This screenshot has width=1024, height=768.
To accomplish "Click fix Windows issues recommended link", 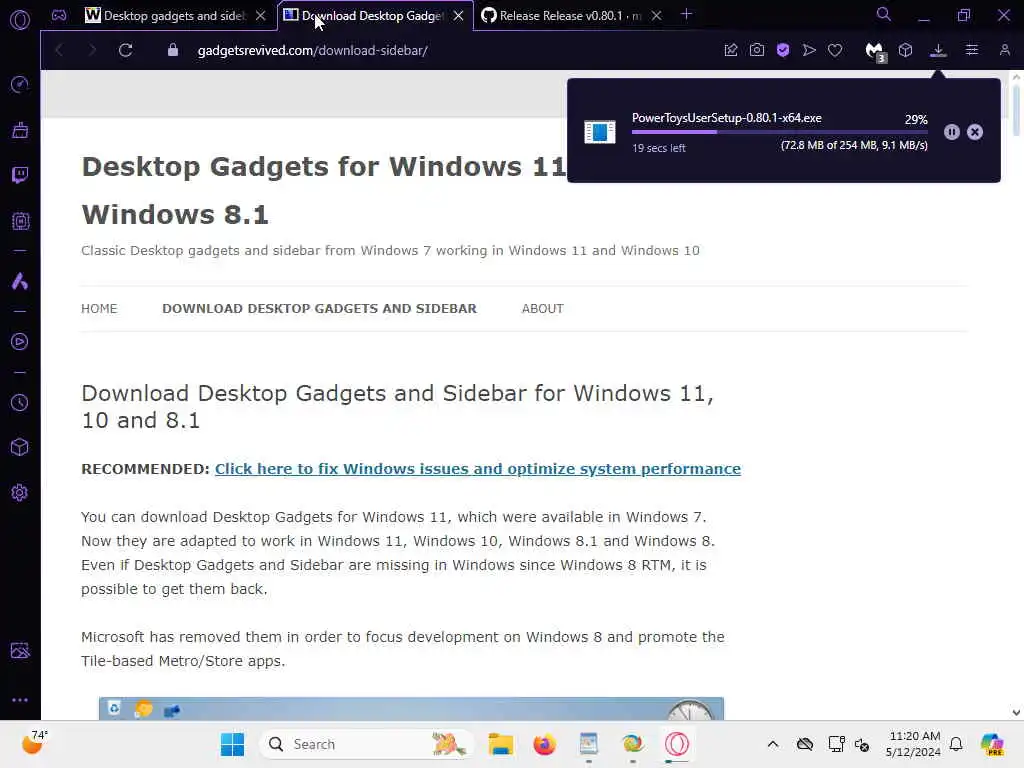I will click(477, 469).
